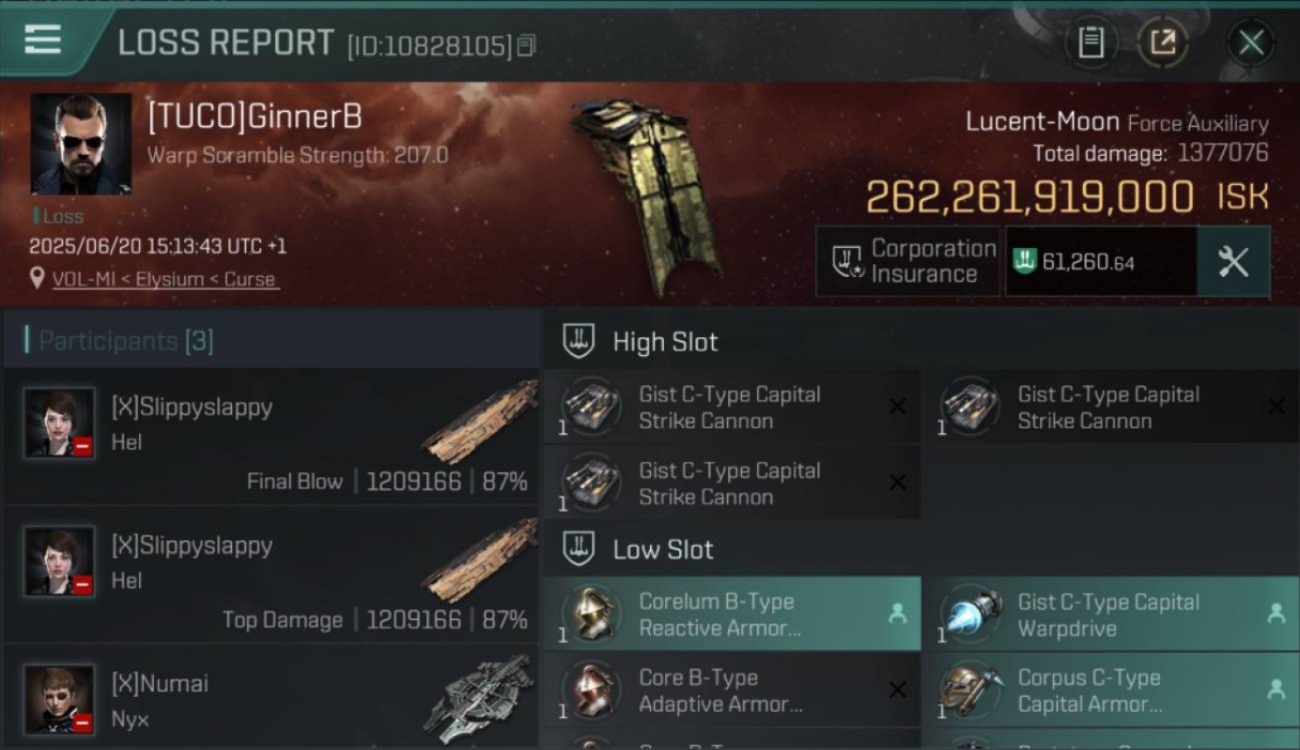
Task: Select Slippyslappy Final Blow participant portrait
Action: point(60,423)
